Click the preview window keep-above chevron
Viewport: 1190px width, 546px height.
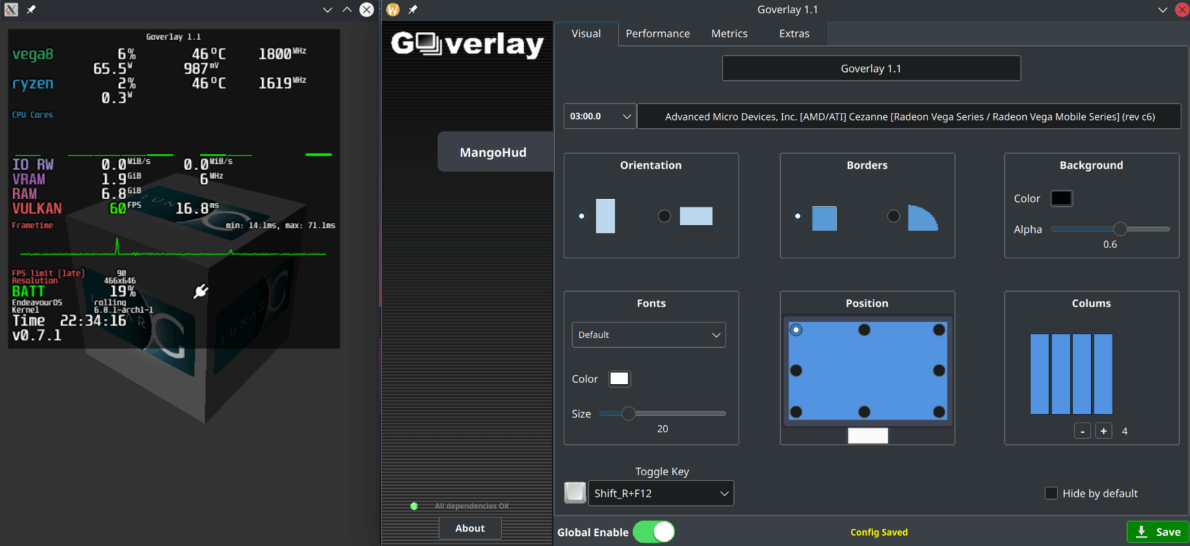[347, 10]
